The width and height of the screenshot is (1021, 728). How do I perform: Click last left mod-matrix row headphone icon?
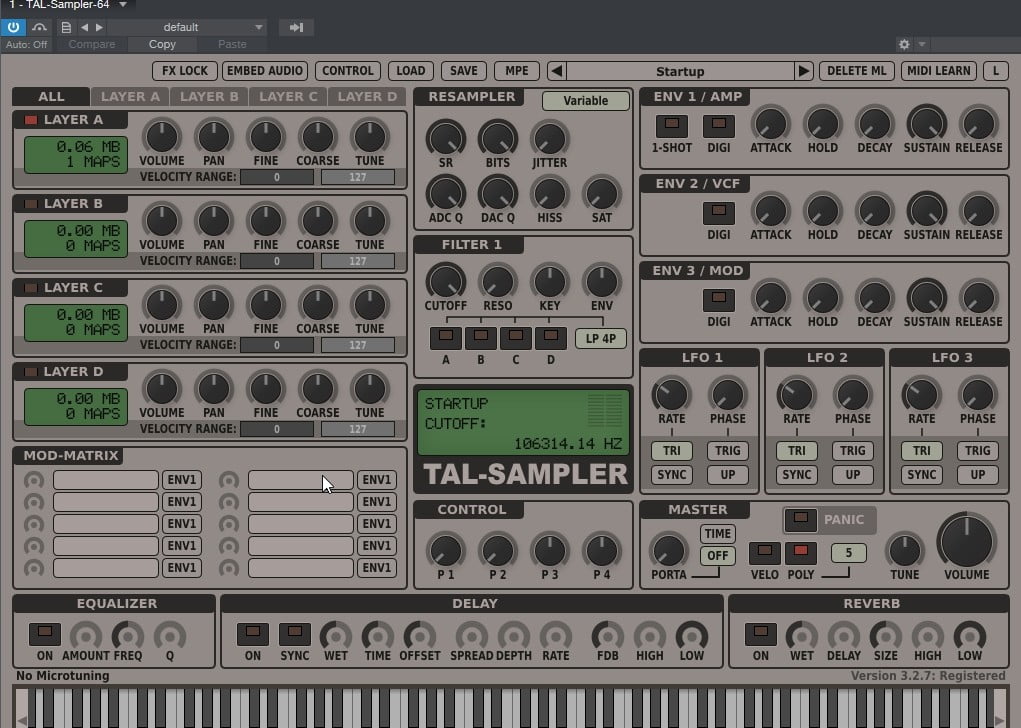(34, 568)
